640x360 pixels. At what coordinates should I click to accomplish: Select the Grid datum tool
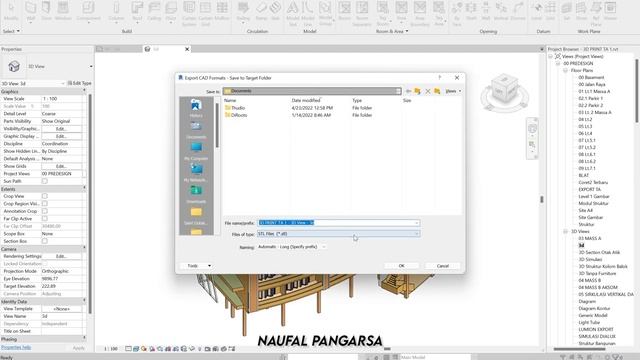coord(551,11)
